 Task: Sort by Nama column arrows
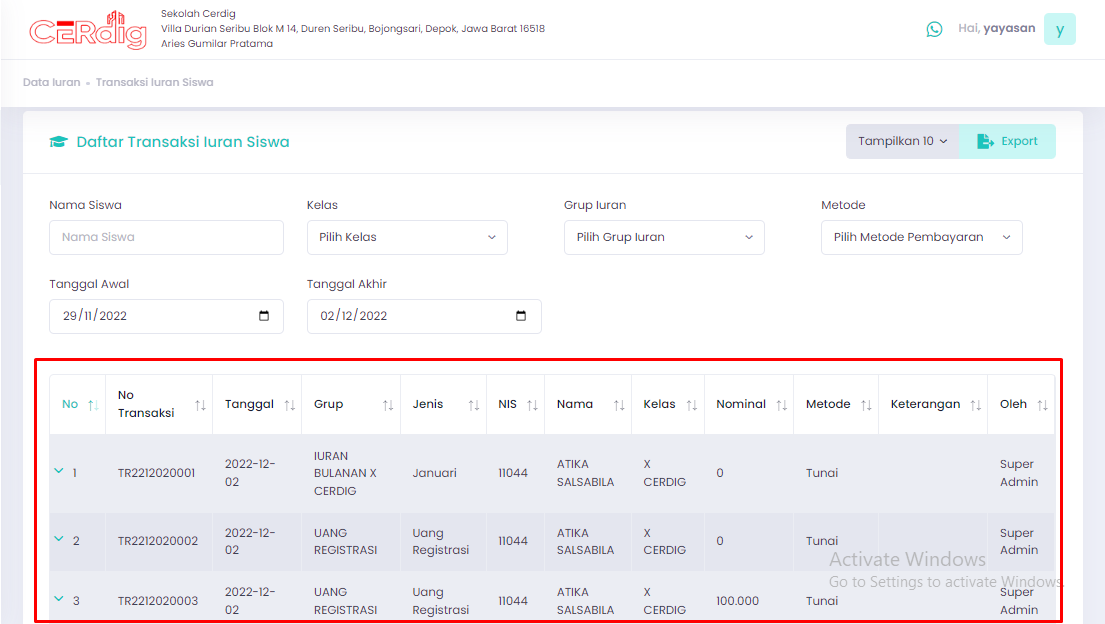coord(619,405)
